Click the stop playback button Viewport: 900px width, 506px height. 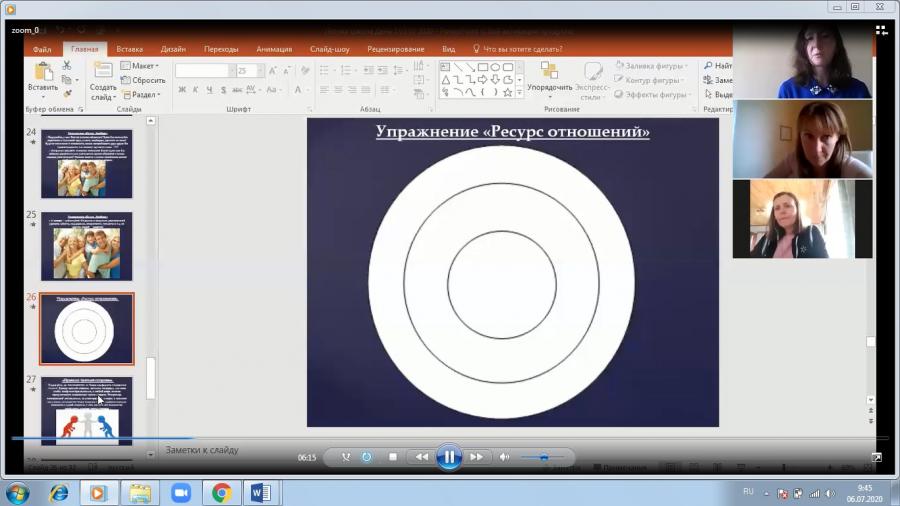click(x=393, y=457)
